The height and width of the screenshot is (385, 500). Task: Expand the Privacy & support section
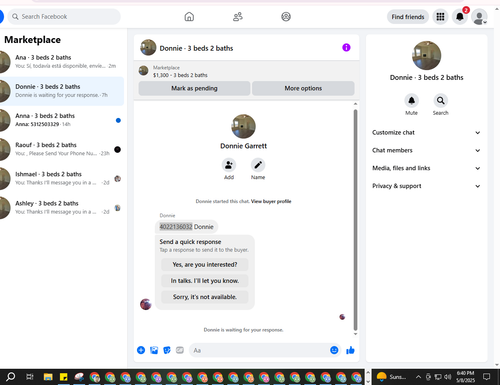point(426,186)
